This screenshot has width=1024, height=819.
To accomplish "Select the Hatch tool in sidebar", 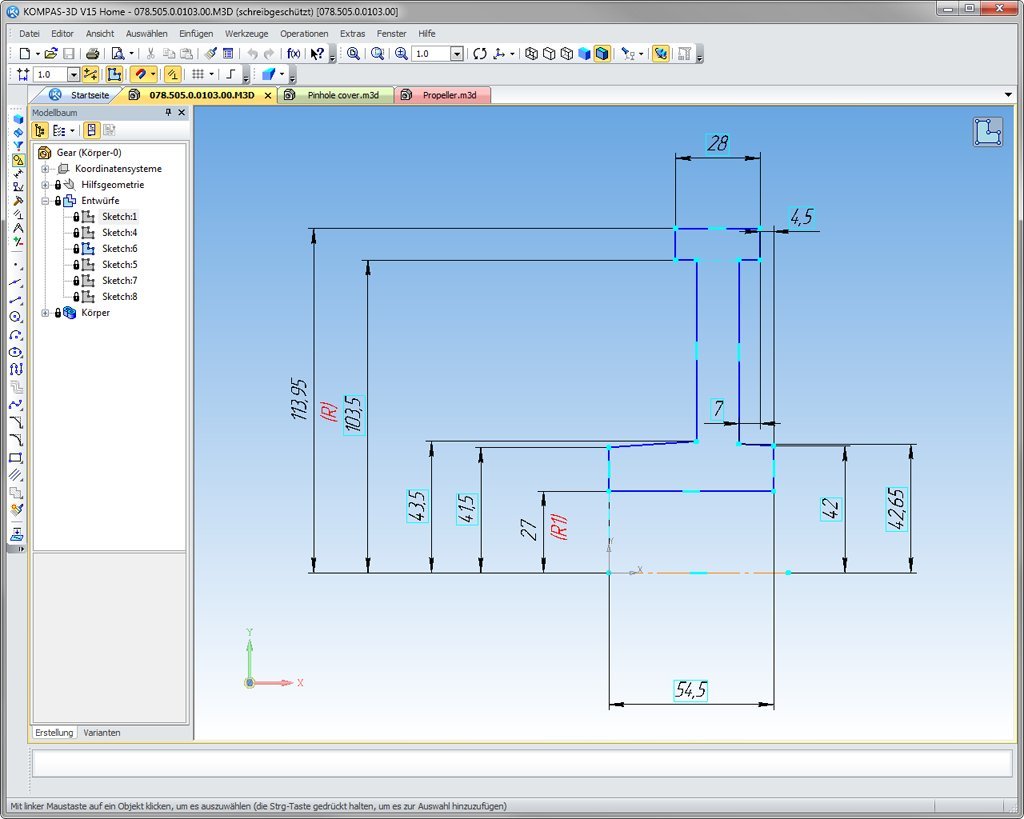I will pyautogui.click(x=17, y=475).
